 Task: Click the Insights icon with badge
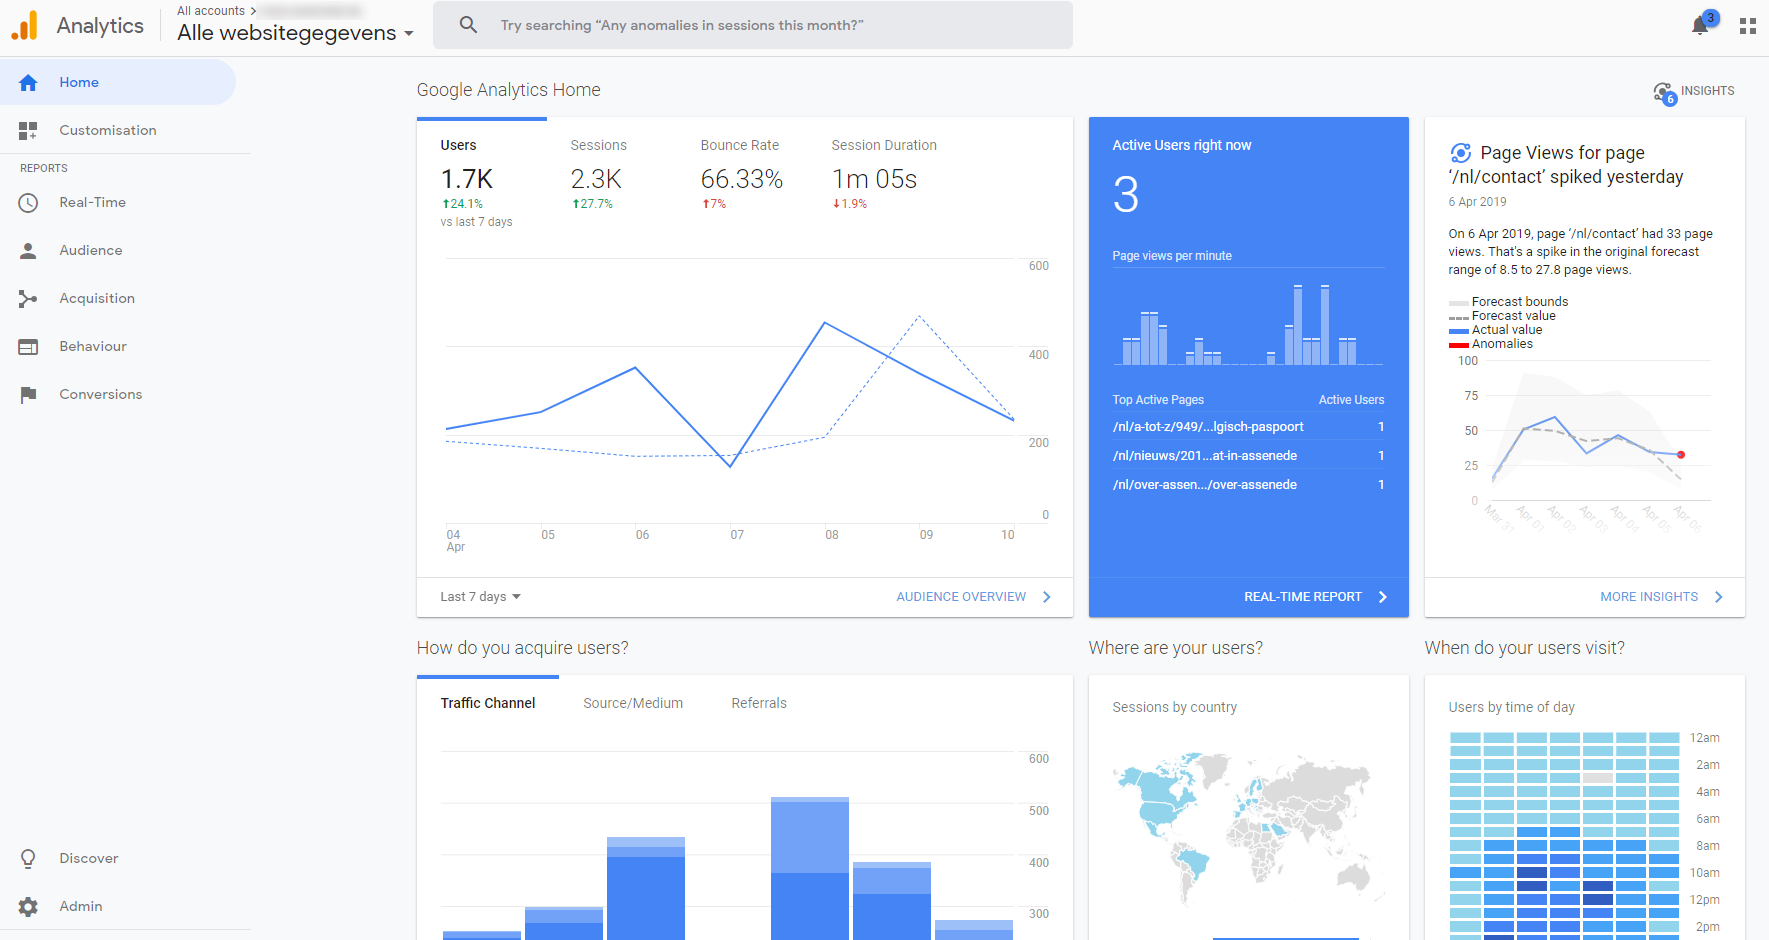coord(1664,93)
